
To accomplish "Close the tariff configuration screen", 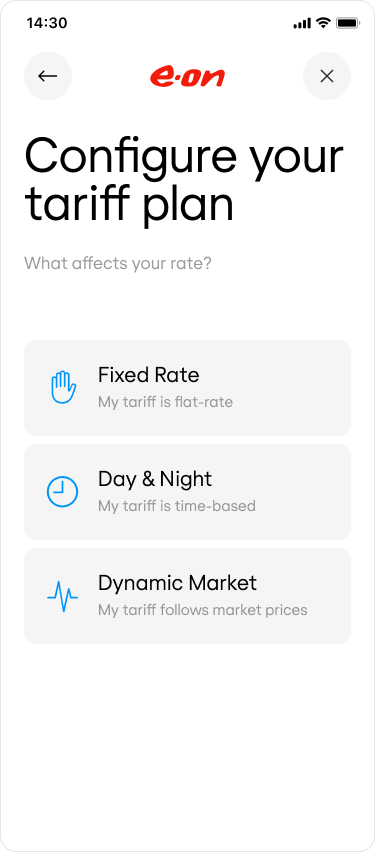I will [x=327, y=76].
